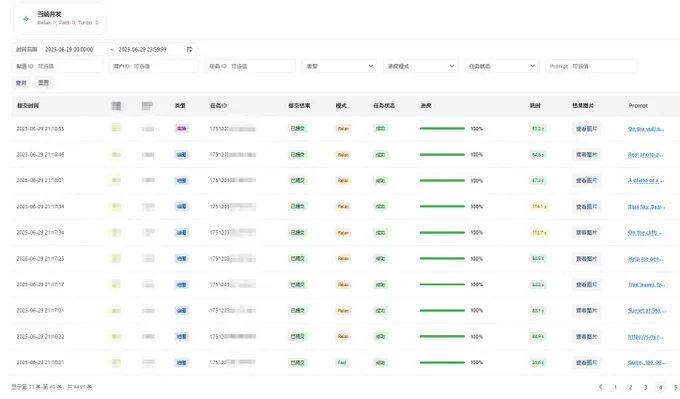The height and width of the screenshot is (399, 680).
Task: Click progress bar in 'Sunset at Sea' row
Action: (442, 311)
